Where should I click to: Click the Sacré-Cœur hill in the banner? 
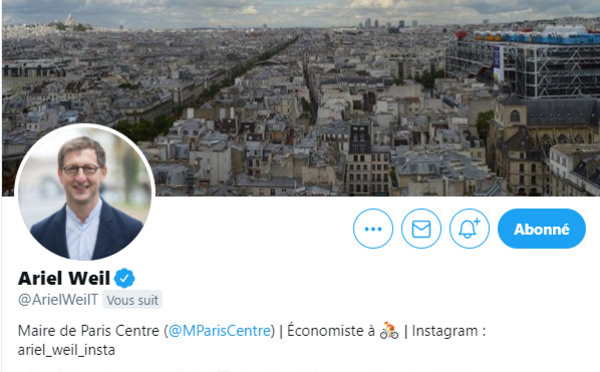[70, 21]
